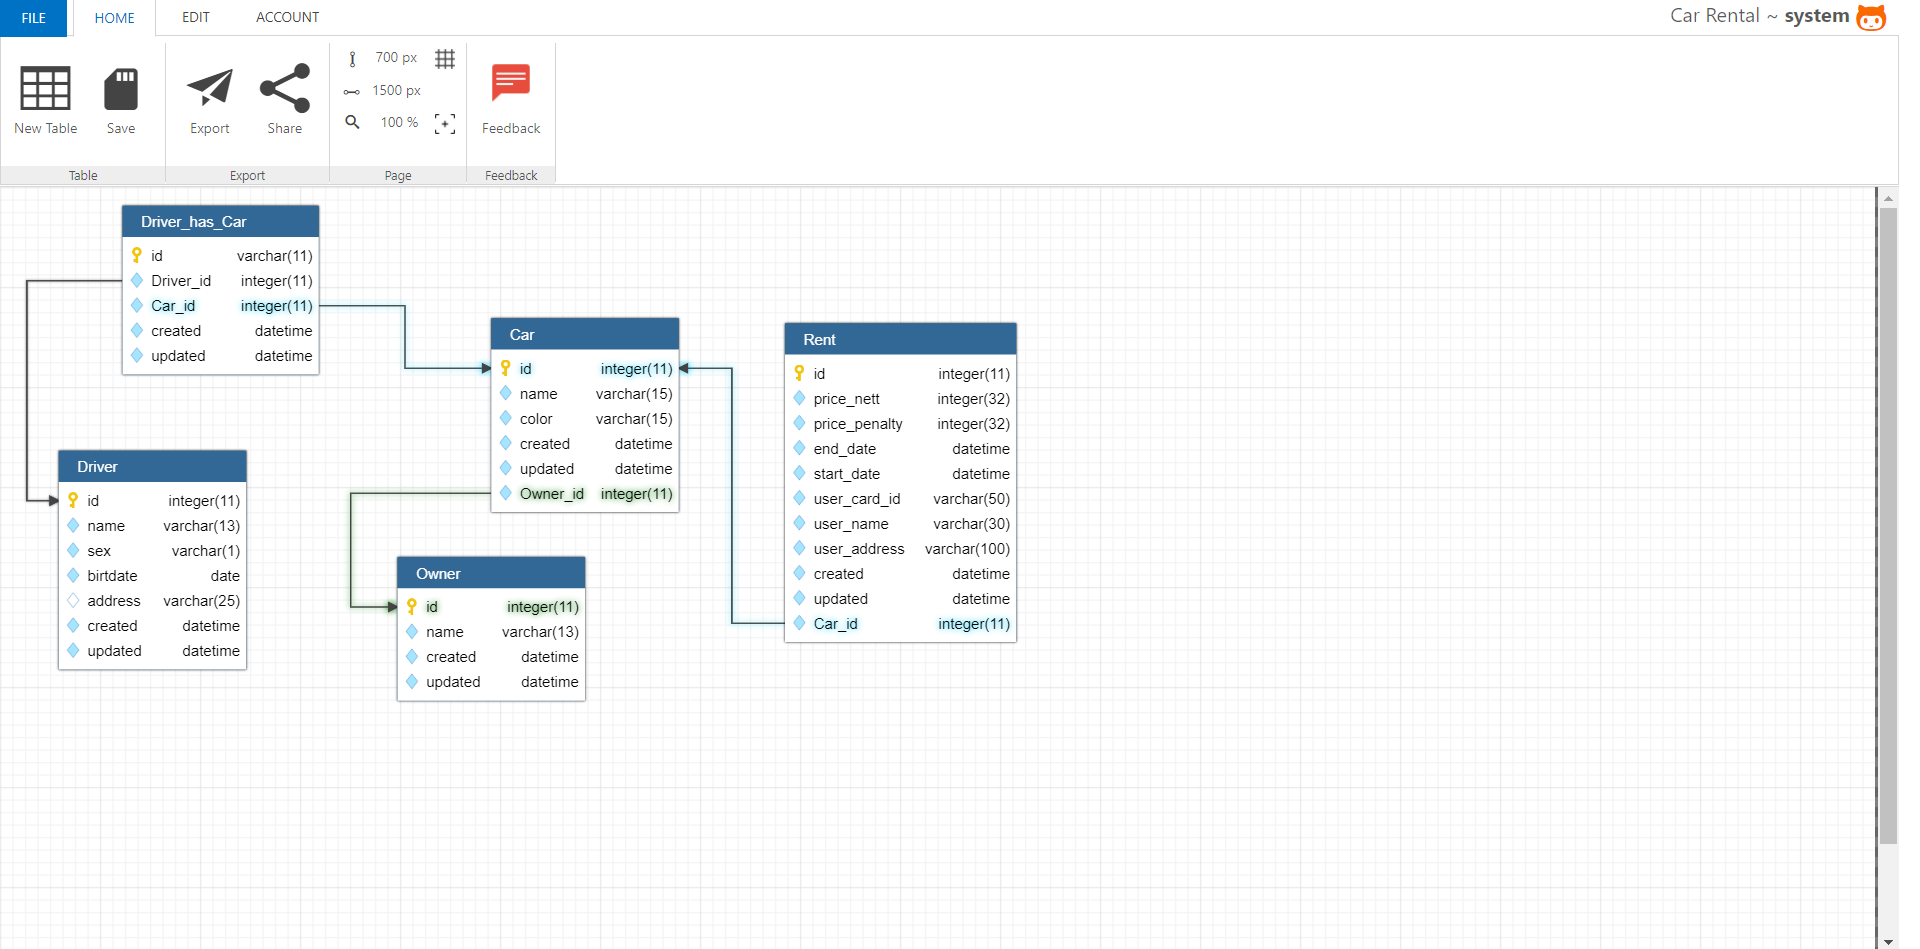Click the orange system avatar icon
The height and width of the screenshot is (949, 1920).
(1871, 17)
